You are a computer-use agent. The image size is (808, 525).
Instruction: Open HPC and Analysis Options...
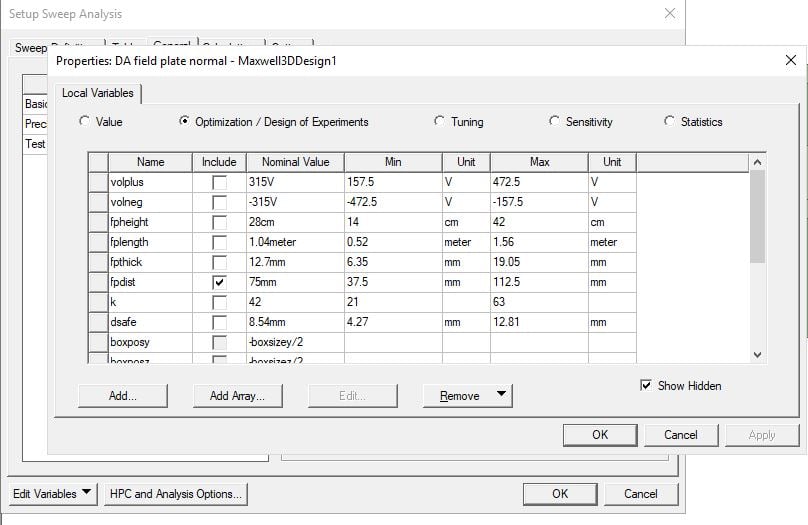point(176,494)
